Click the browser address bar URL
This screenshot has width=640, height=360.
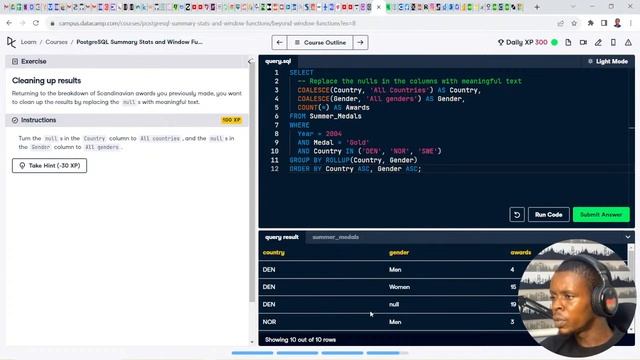pyautogui.click(x=207, y=24)
